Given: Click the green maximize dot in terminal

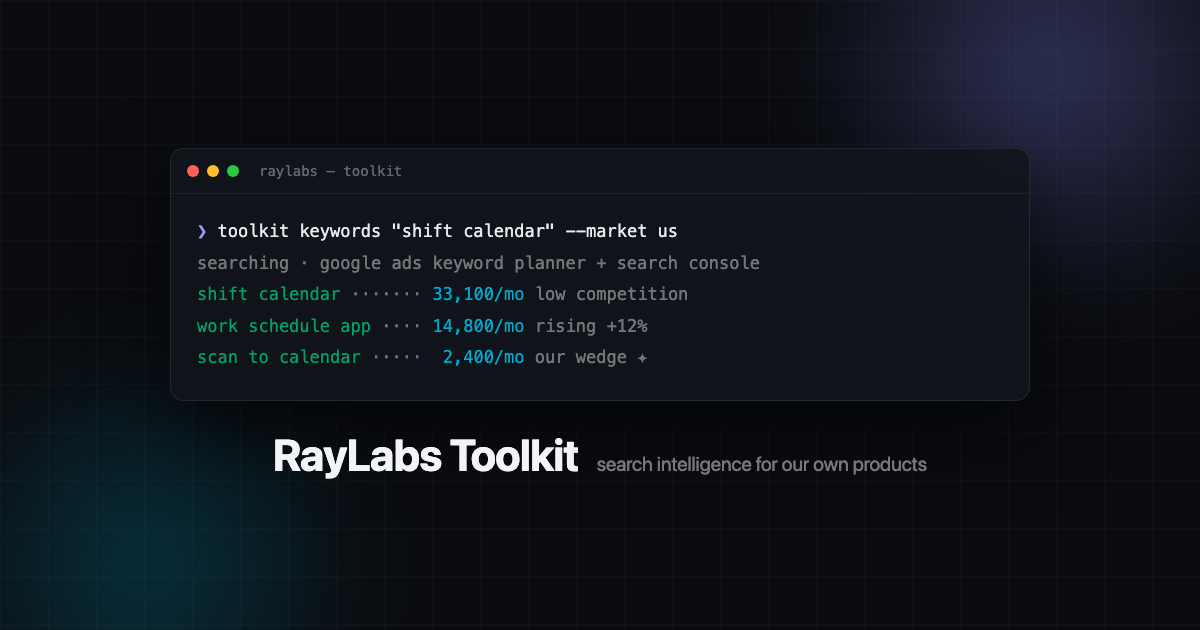Looking at the screenshot, I should (x=233, y=171).
